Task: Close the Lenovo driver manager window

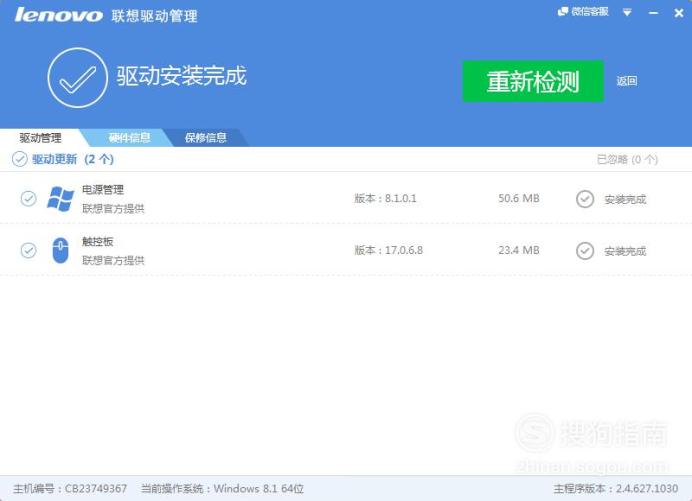Action: (679, 13)
